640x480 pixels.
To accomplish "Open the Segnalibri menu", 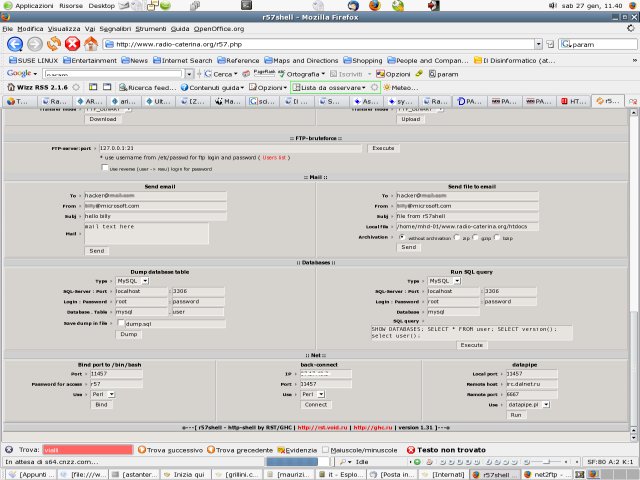I will pos(114,29).
